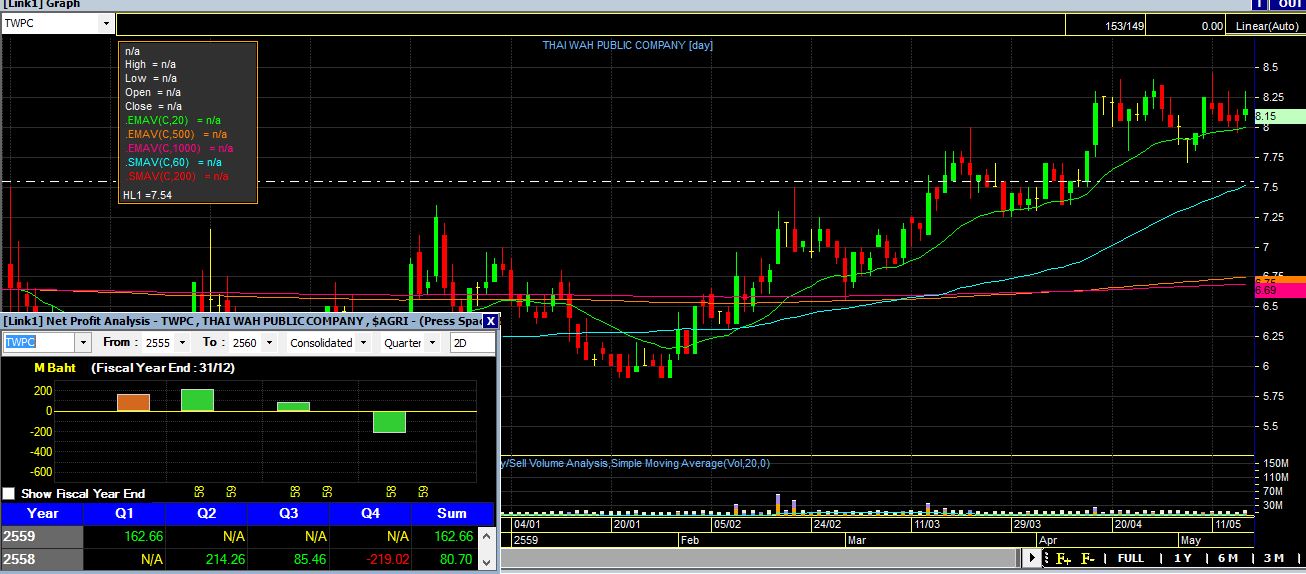Viewport: 1306px width, 574px height.
Task: Click the Q4 column header
Action: pyautogui.click(x=372, y=513)
